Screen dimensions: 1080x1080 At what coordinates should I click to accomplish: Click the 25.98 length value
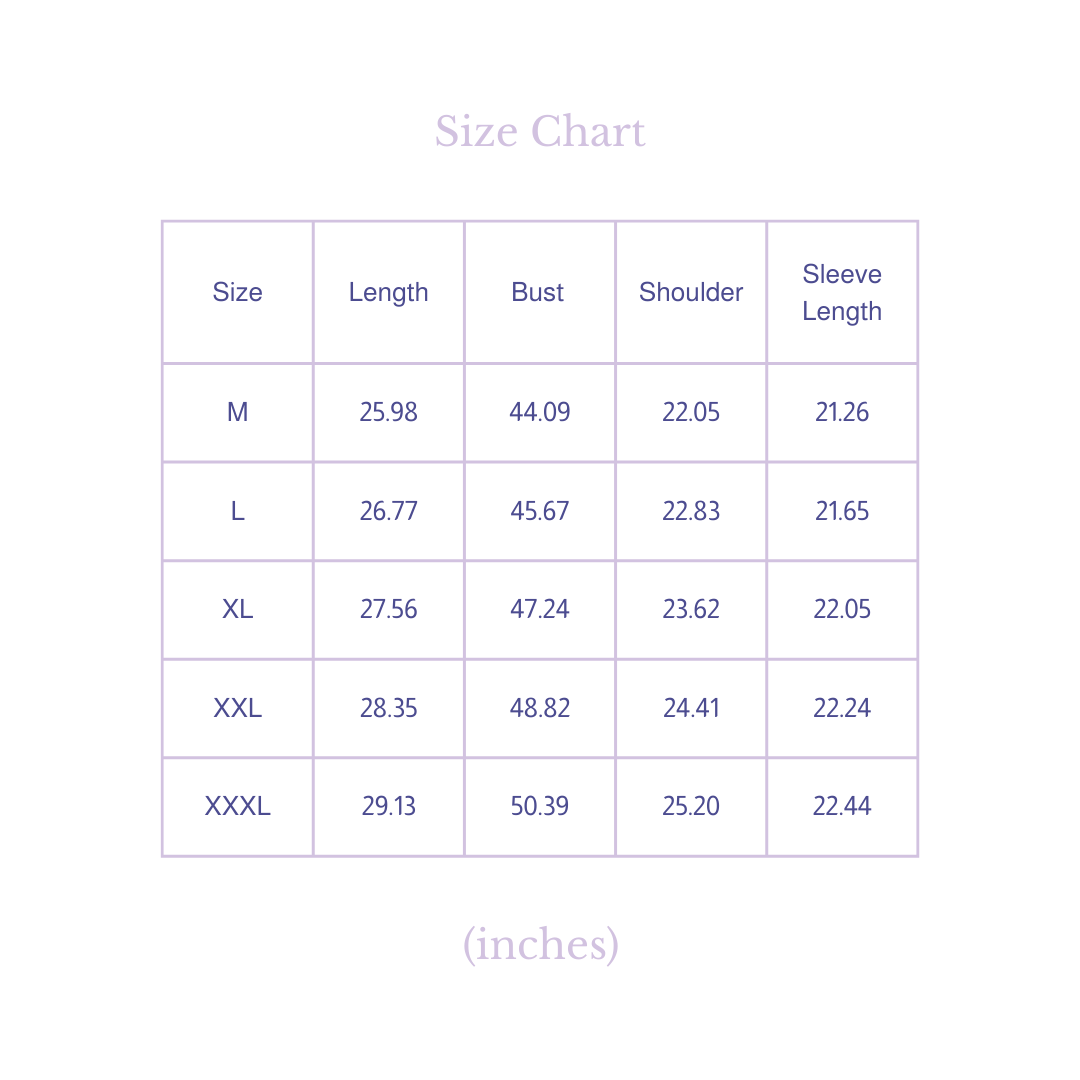click(388, 412)
